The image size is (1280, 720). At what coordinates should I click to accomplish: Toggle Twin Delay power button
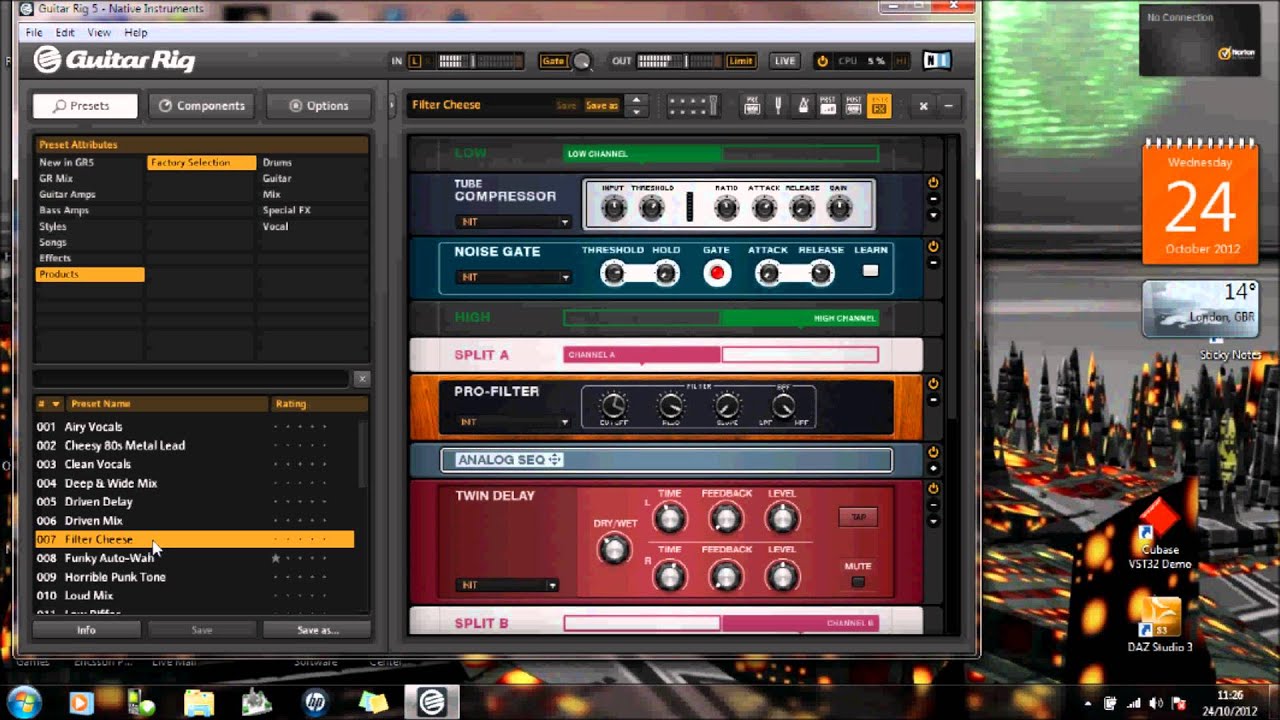click(933, 488)
